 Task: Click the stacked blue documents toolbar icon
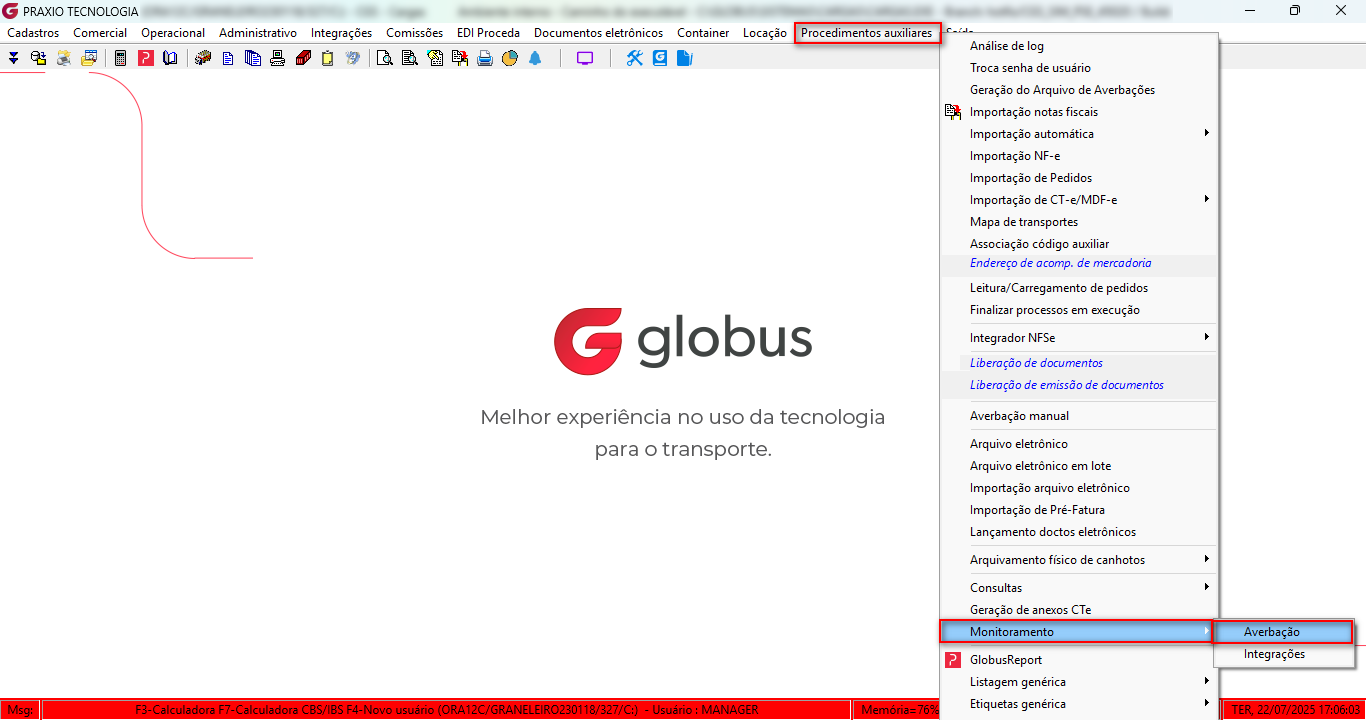click(252, 58)
